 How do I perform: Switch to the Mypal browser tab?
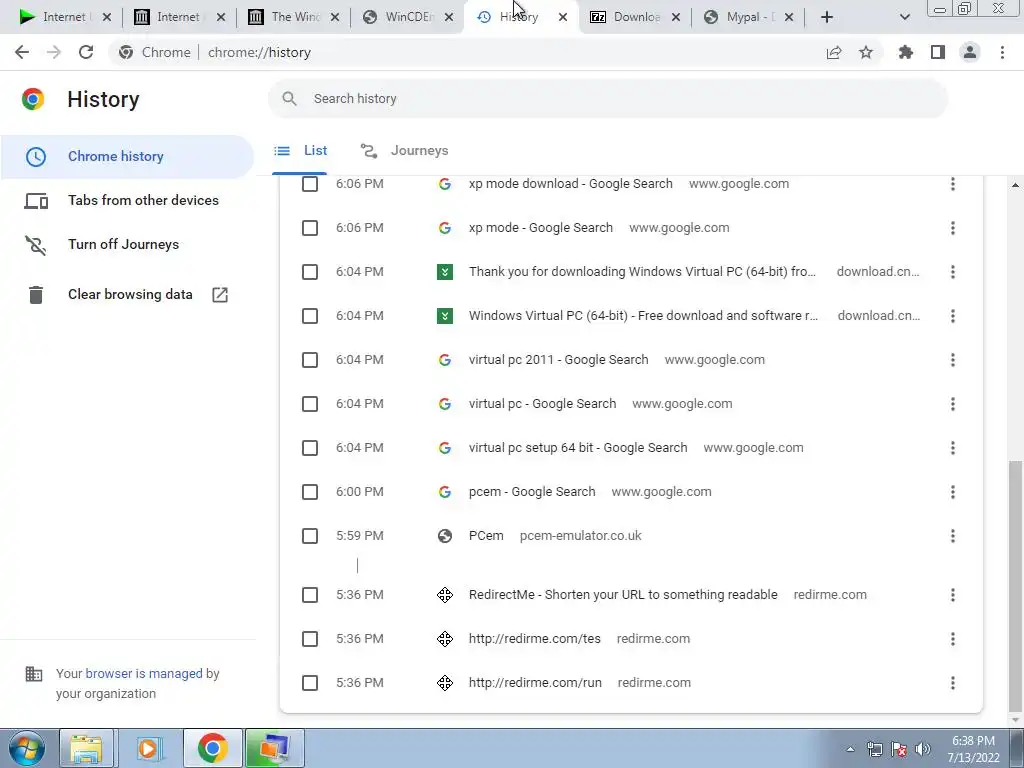[750, 17]
